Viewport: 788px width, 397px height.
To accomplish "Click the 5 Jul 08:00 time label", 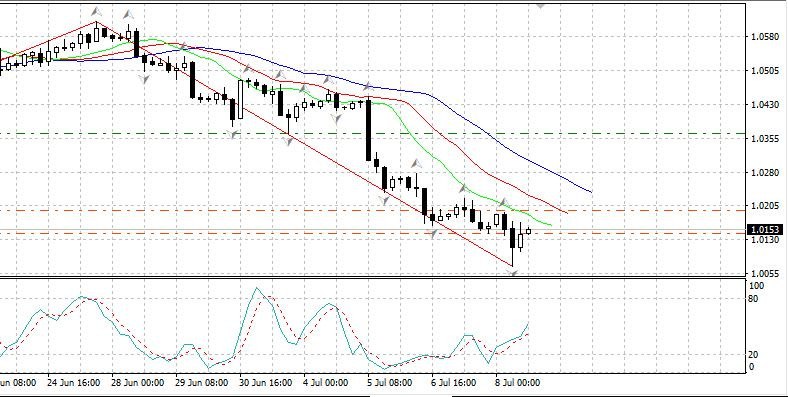I will point(390,383).
